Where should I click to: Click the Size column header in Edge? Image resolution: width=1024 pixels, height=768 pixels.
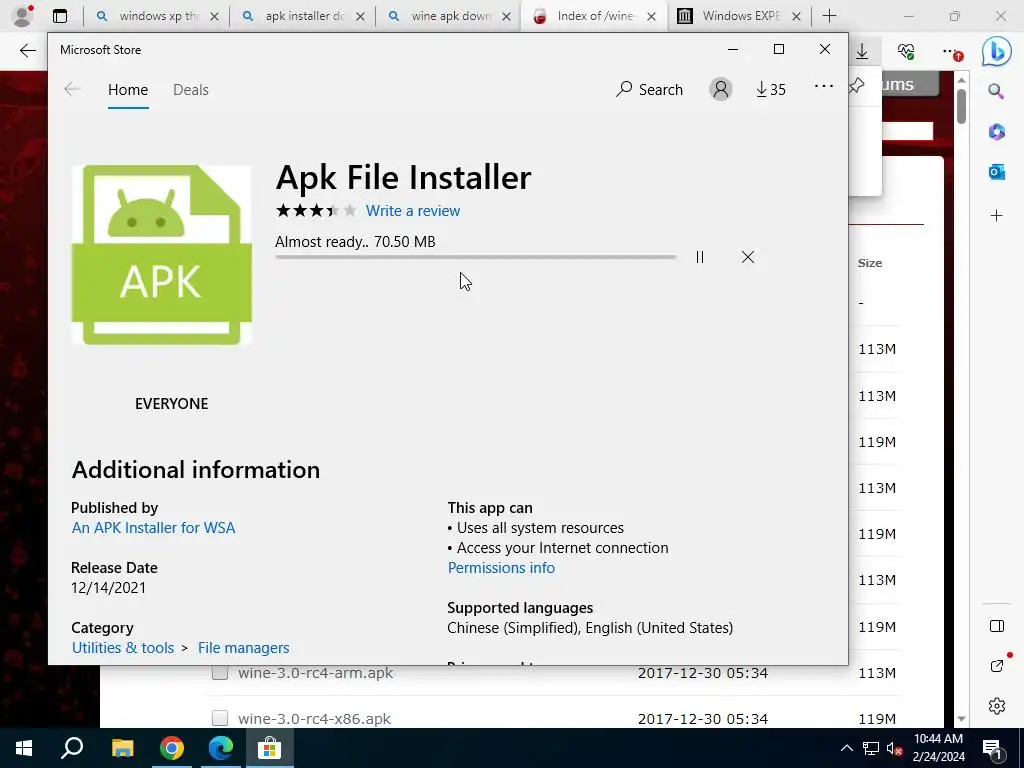[870, 263]
